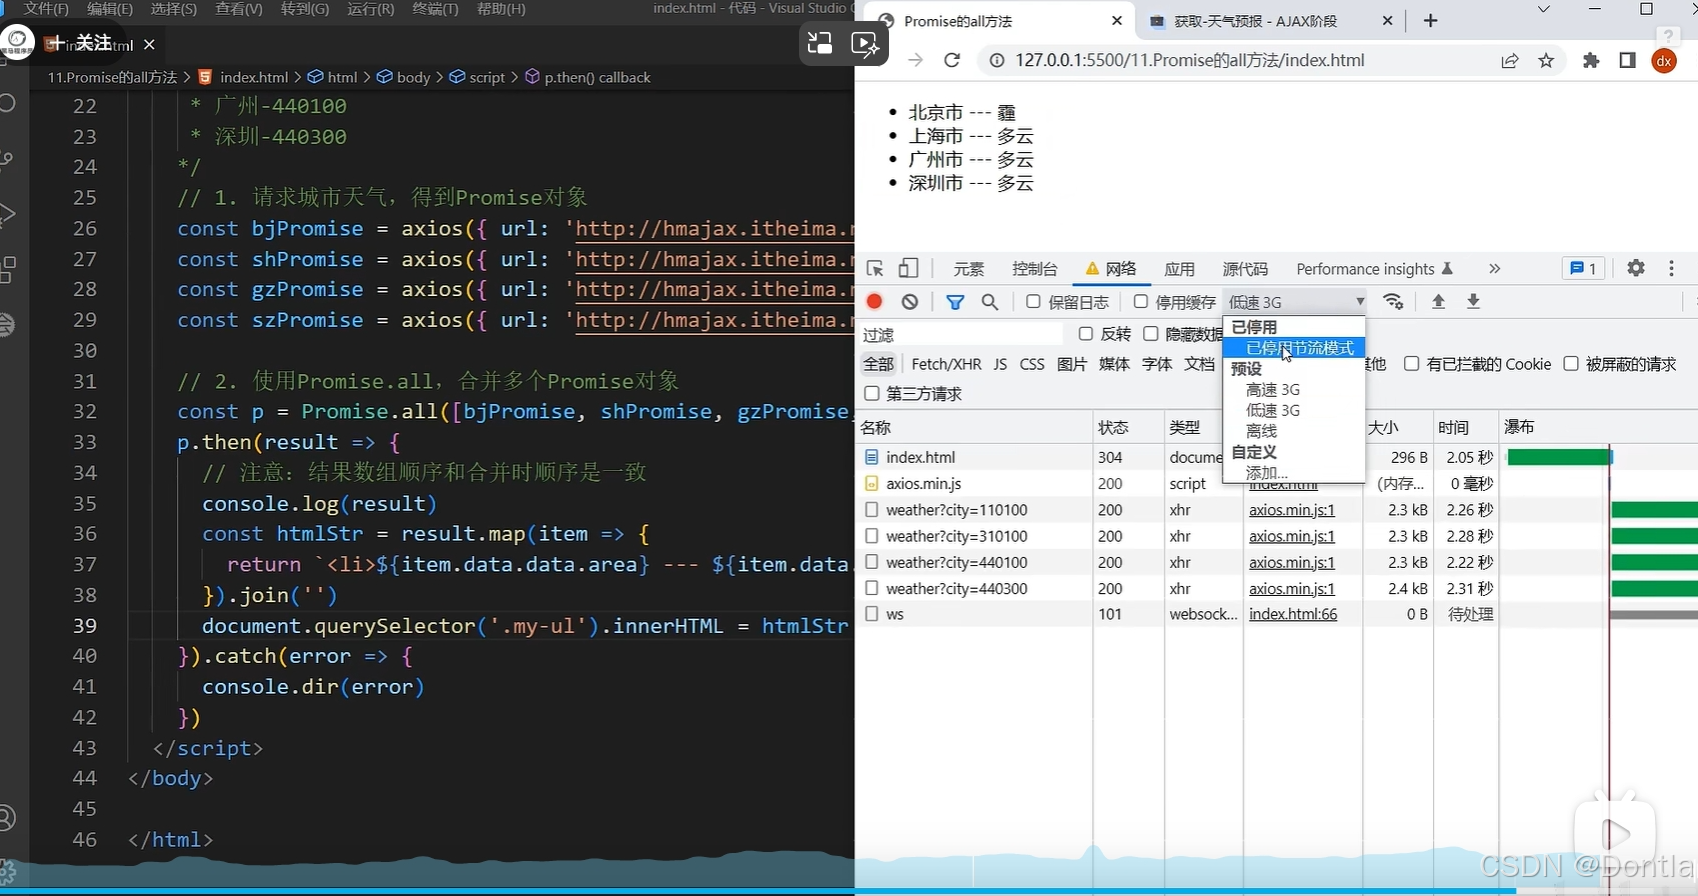1698x896 pixels.
Task: Switch to the 元素 DevTools tab
Action: [x=969, y=269]
